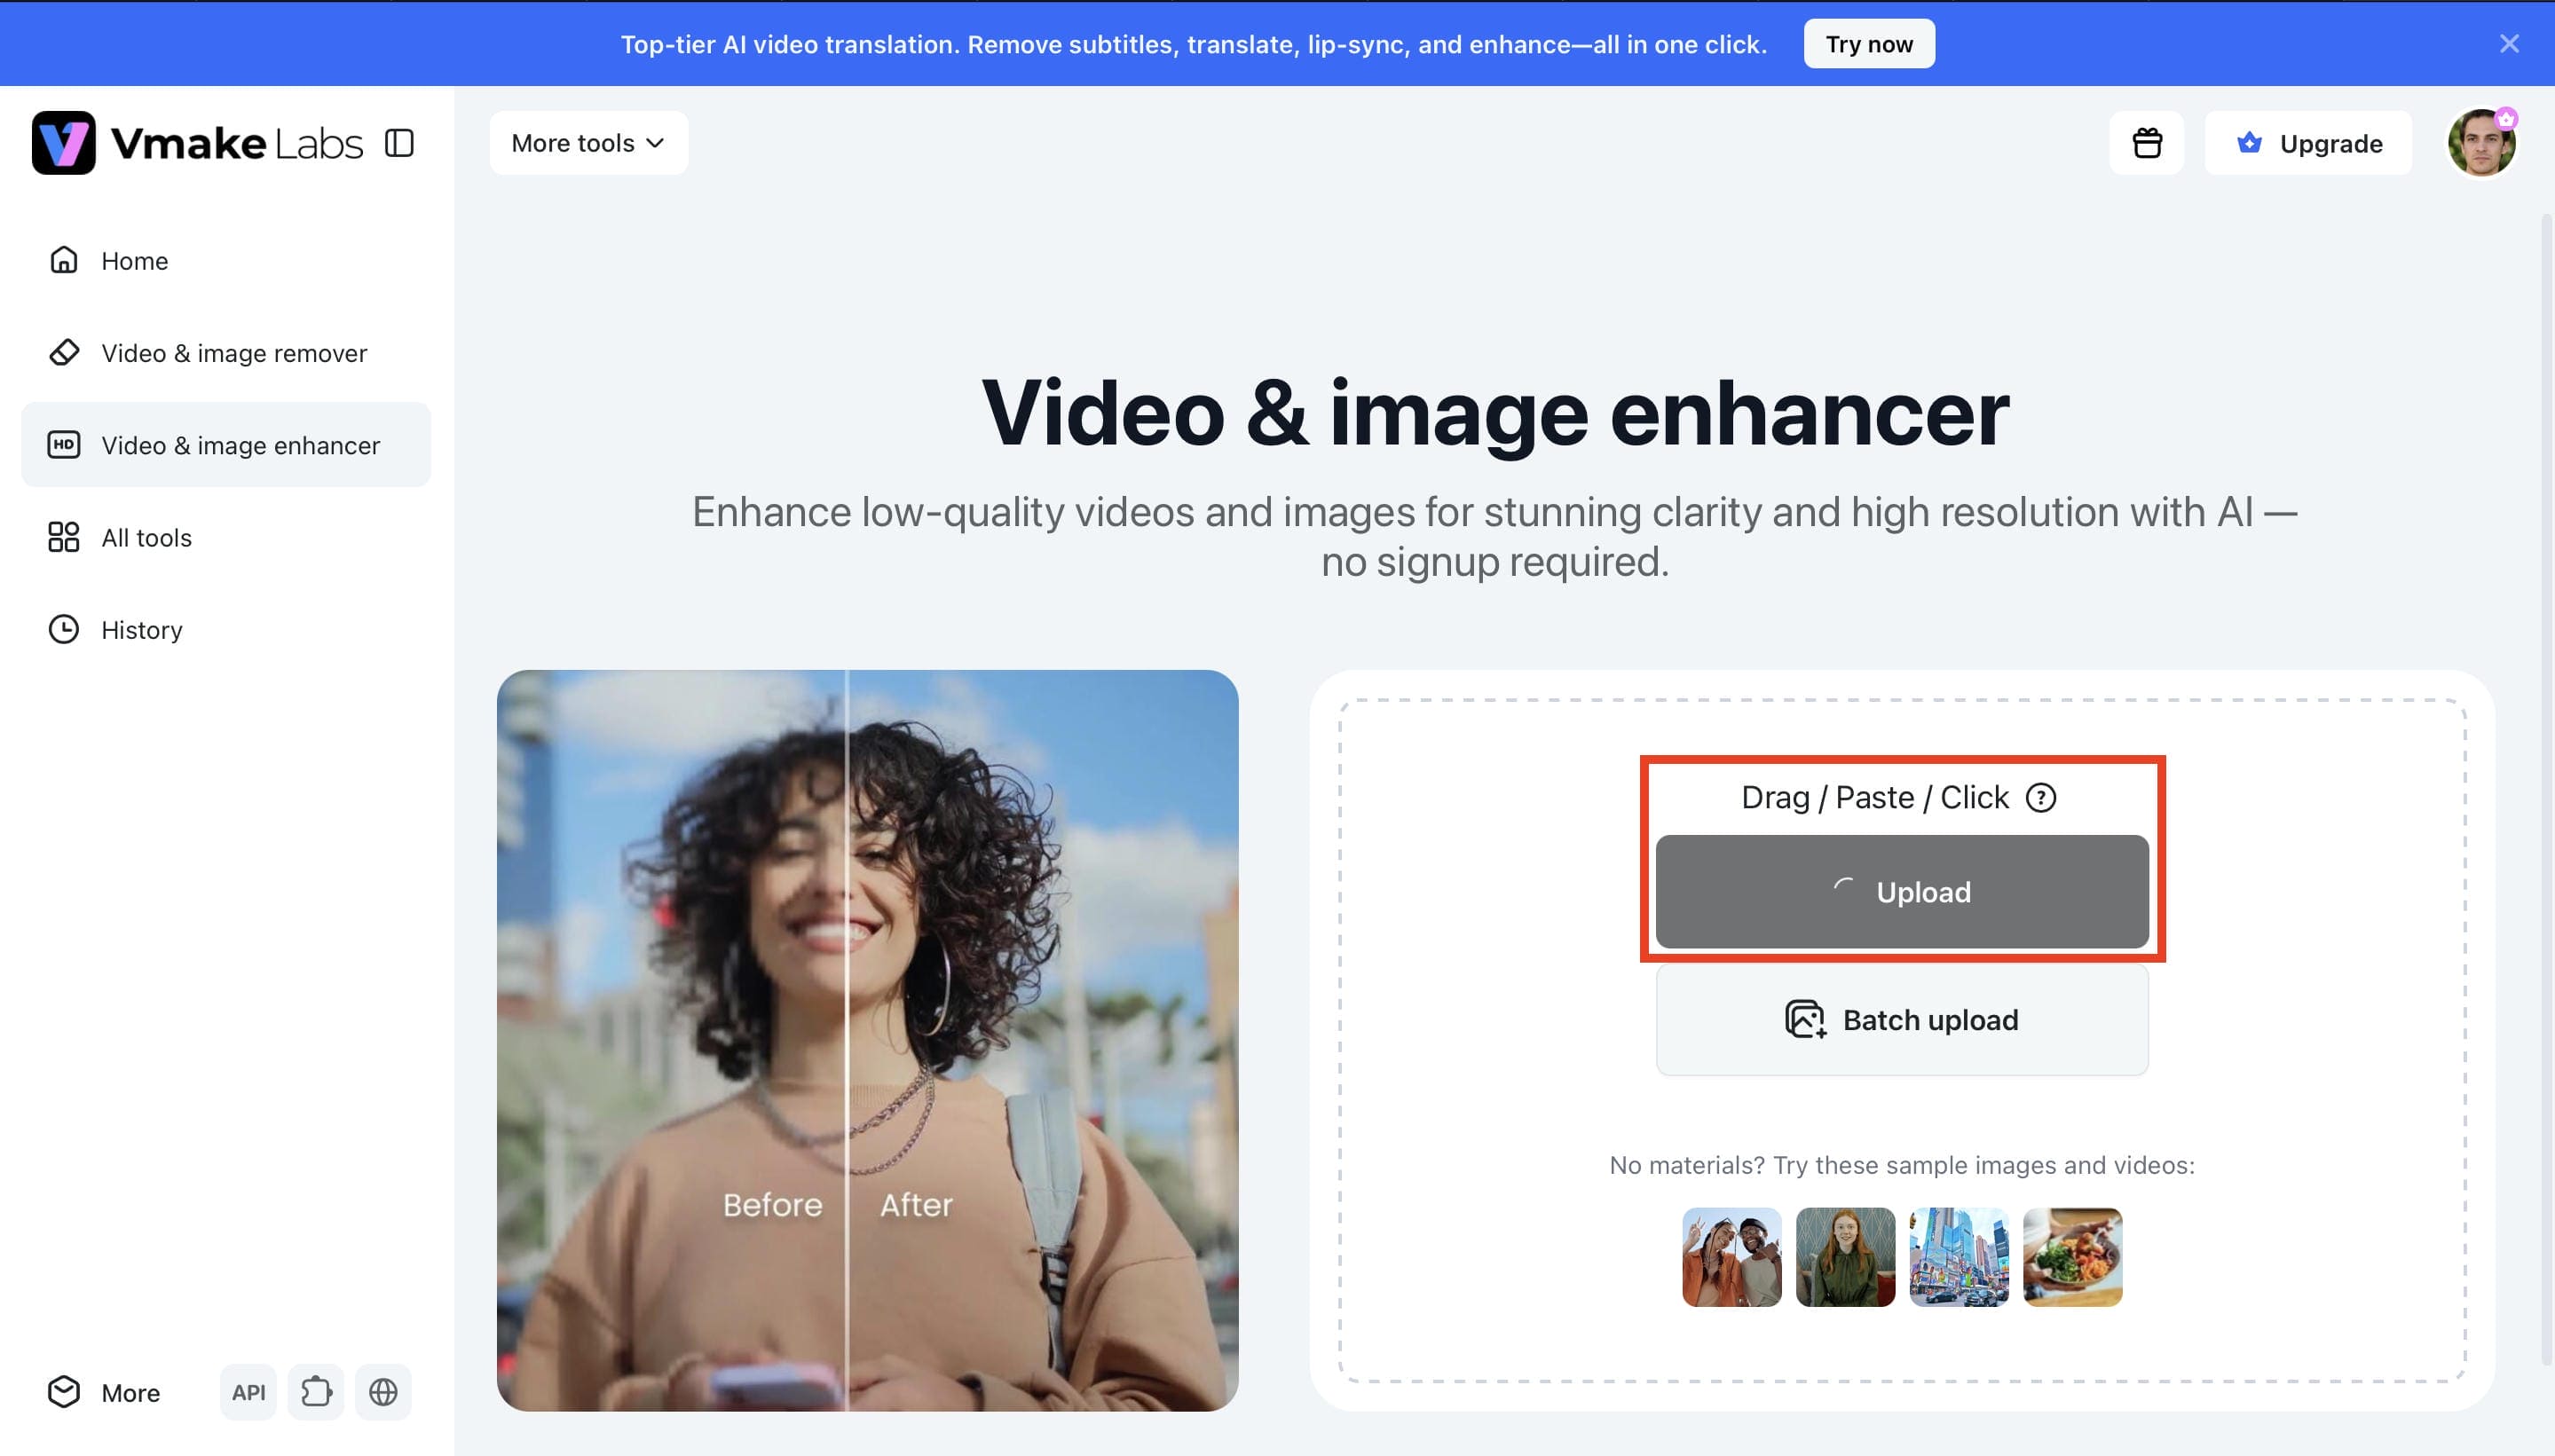2555x1456 pixels.
Task: Click the clock icon beside History
Action: pos(64,629)
